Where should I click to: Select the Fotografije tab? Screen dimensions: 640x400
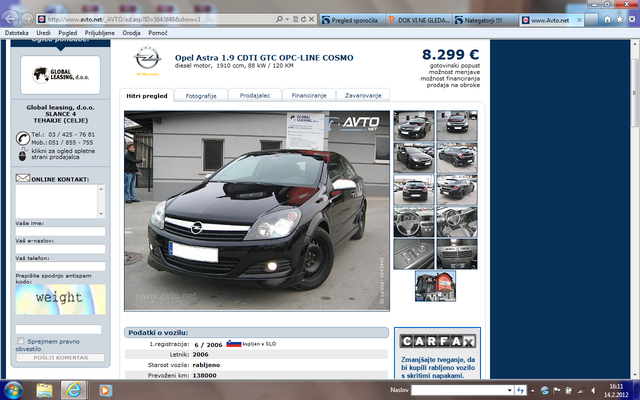201,96
